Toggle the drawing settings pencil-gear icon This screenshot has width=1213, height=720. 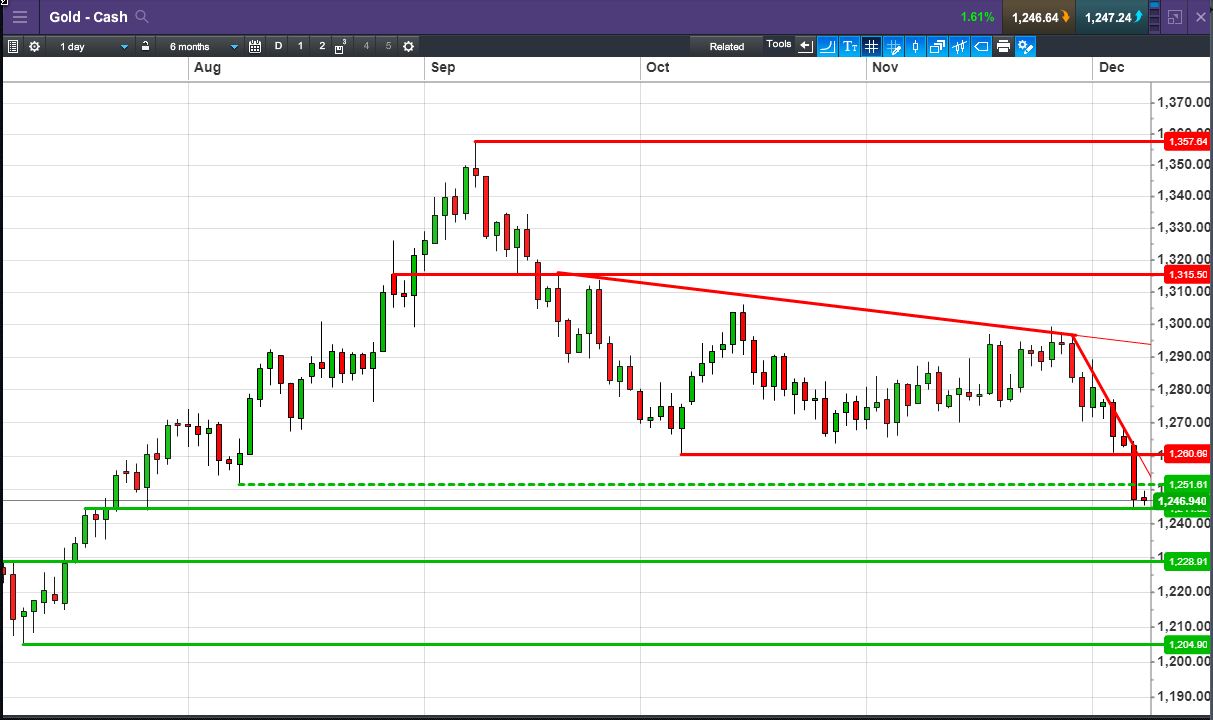(1025, 46)
